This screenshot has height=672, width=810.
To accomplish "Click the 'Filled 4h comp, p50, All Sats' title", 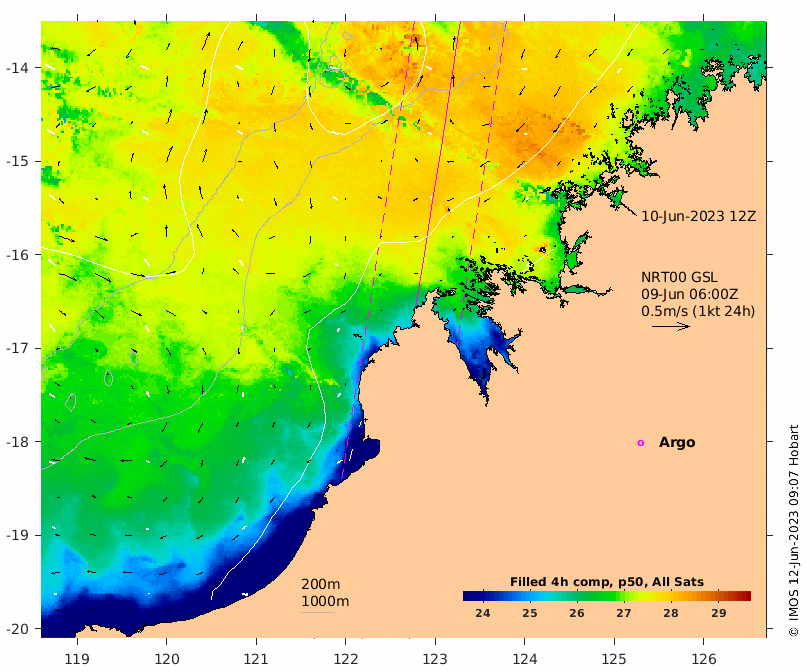I will click(607, 582).
